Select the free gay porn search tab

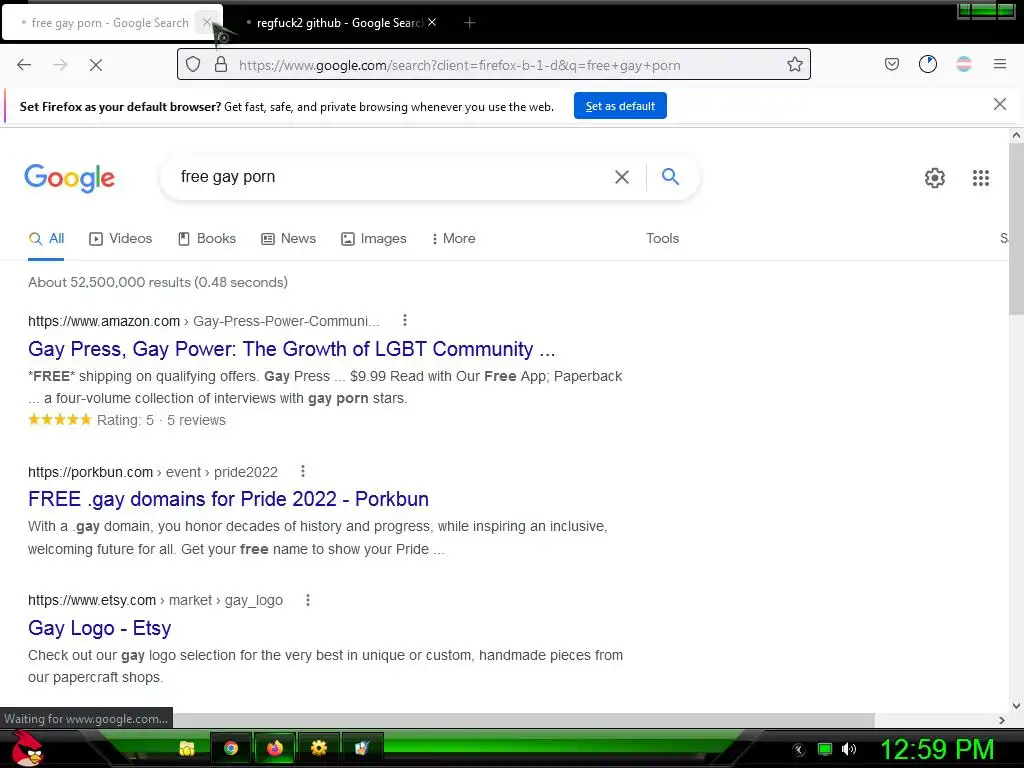108,23
